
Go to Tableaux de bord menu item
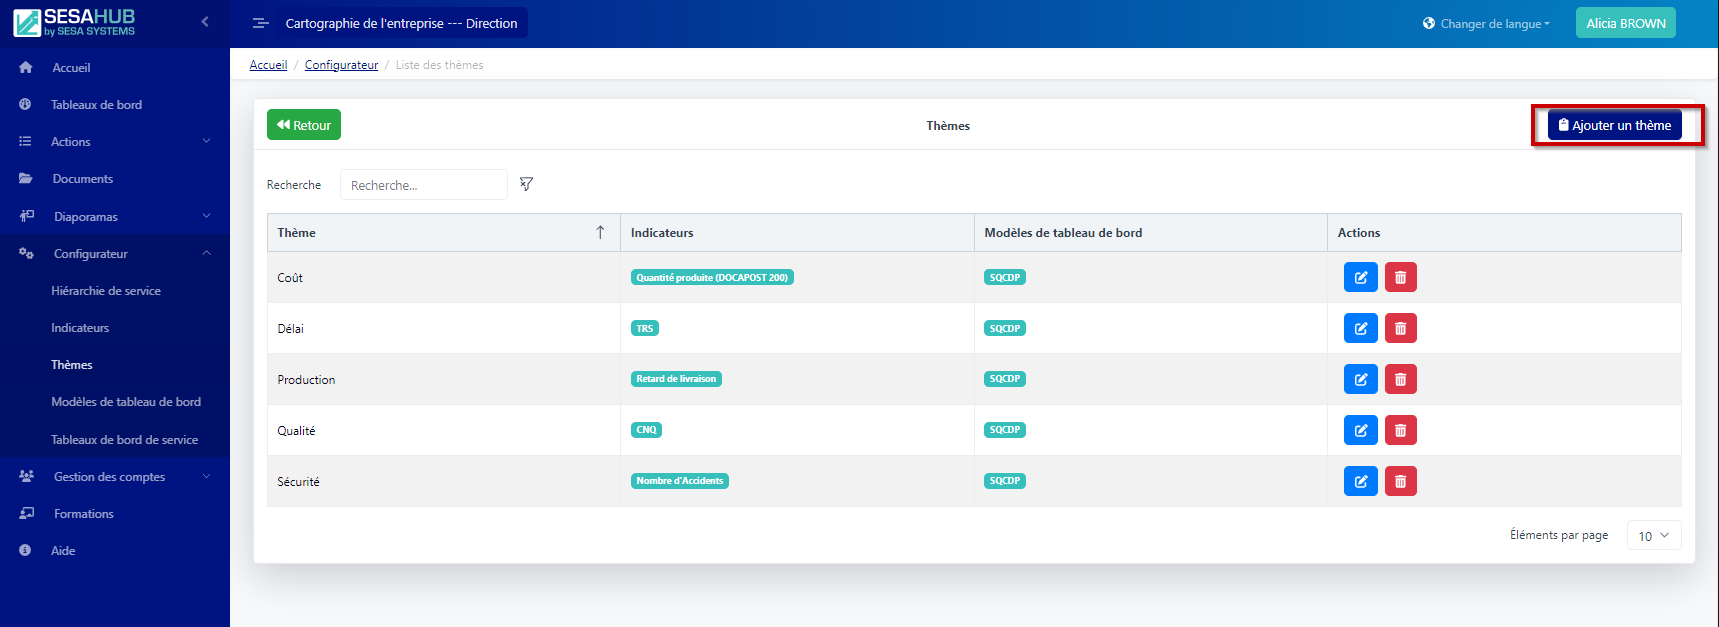click(96, 105)
